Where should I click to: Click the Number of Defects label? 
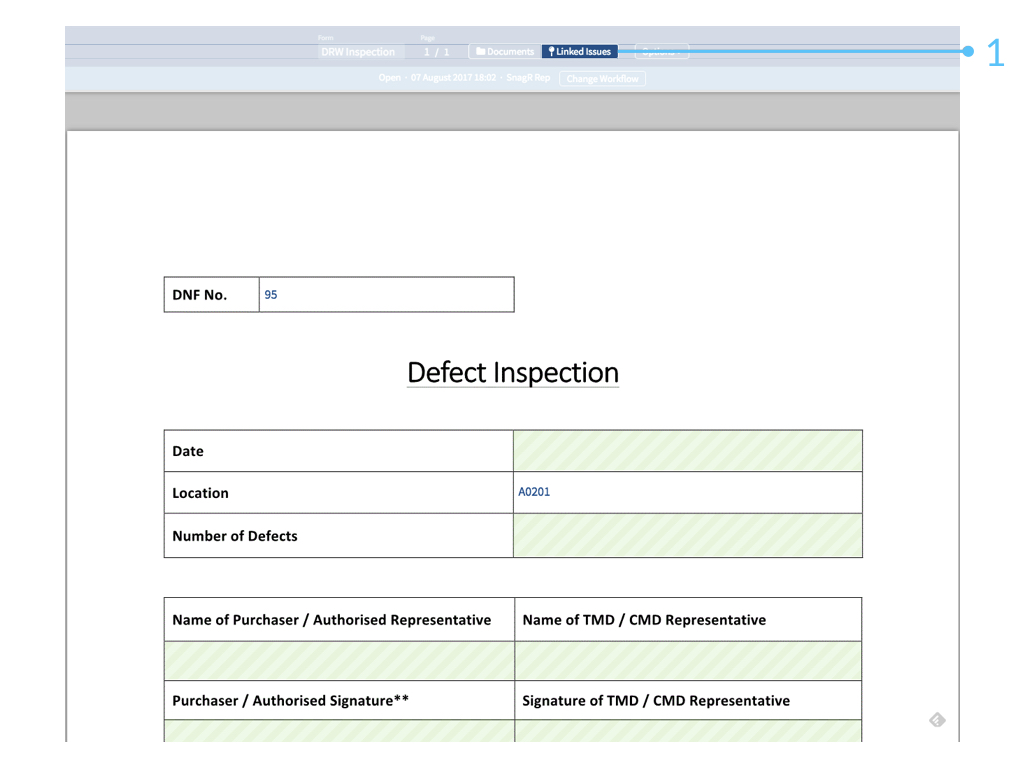pyautogui.click(x=234, y=536)
